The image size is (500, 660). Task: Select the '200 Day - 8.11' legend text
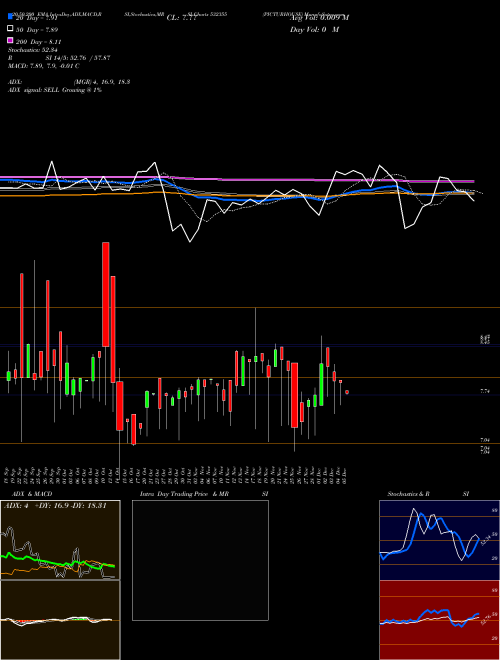tap(39, 42)
